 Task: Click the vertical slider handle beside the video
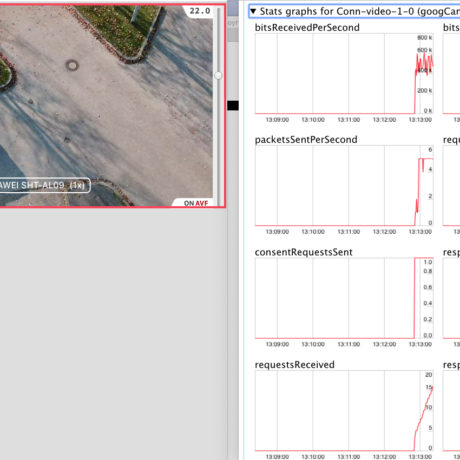tap(218, 76)
